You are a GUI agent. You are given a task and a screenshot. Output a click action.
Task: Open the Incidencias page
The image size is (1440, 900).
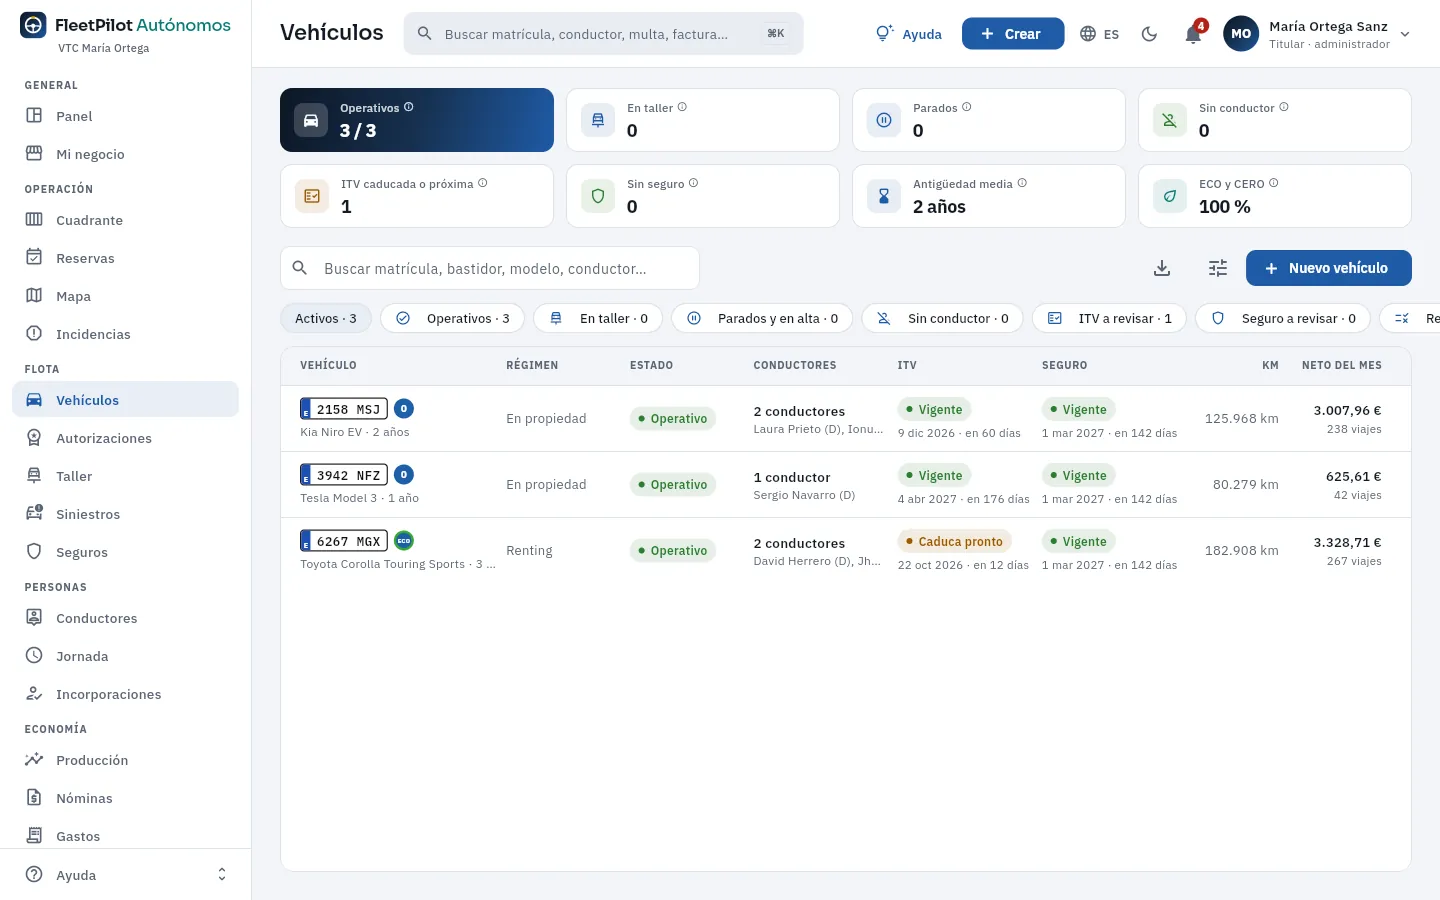(x=125, y=334)
